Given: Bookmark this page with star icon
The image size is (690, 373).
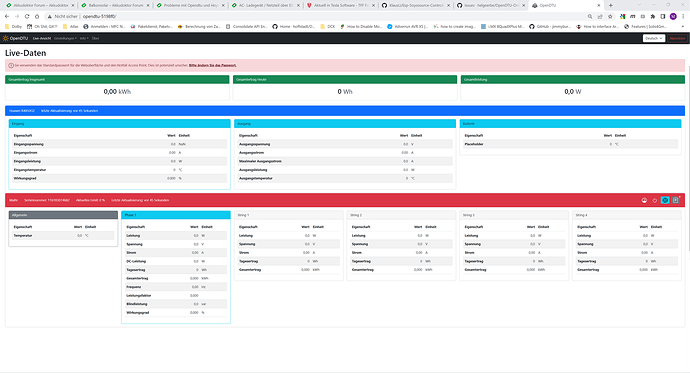Looking at the screenshot, I should [x=610, y=16].
